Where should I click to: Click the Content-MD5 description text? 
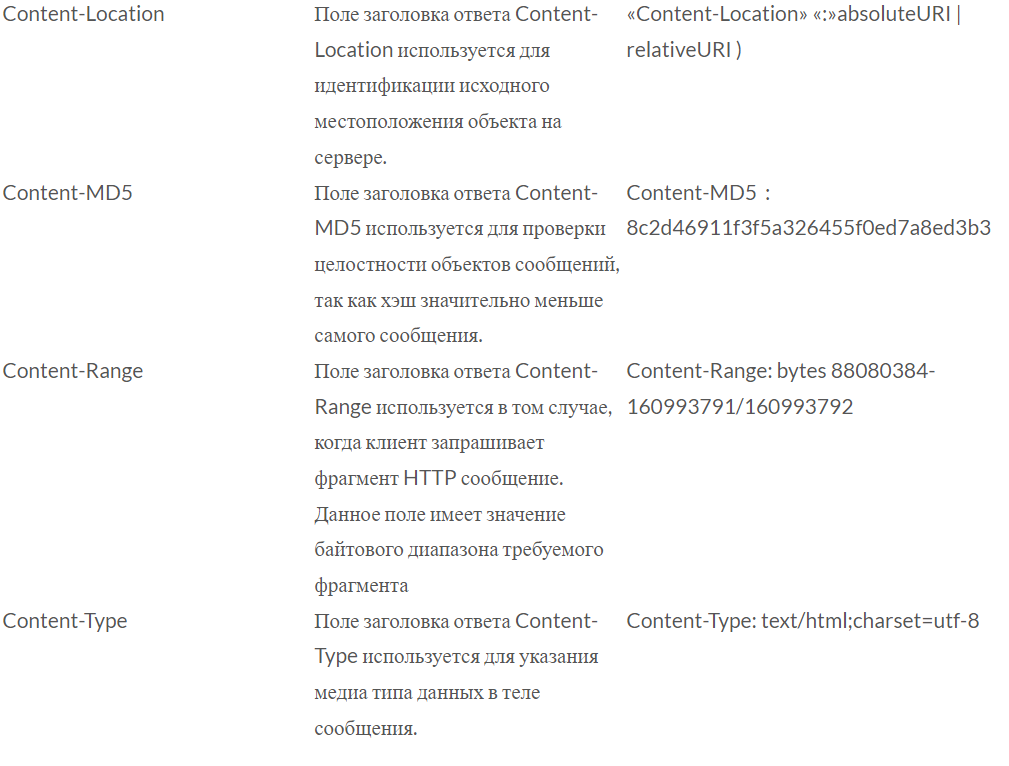467,264
